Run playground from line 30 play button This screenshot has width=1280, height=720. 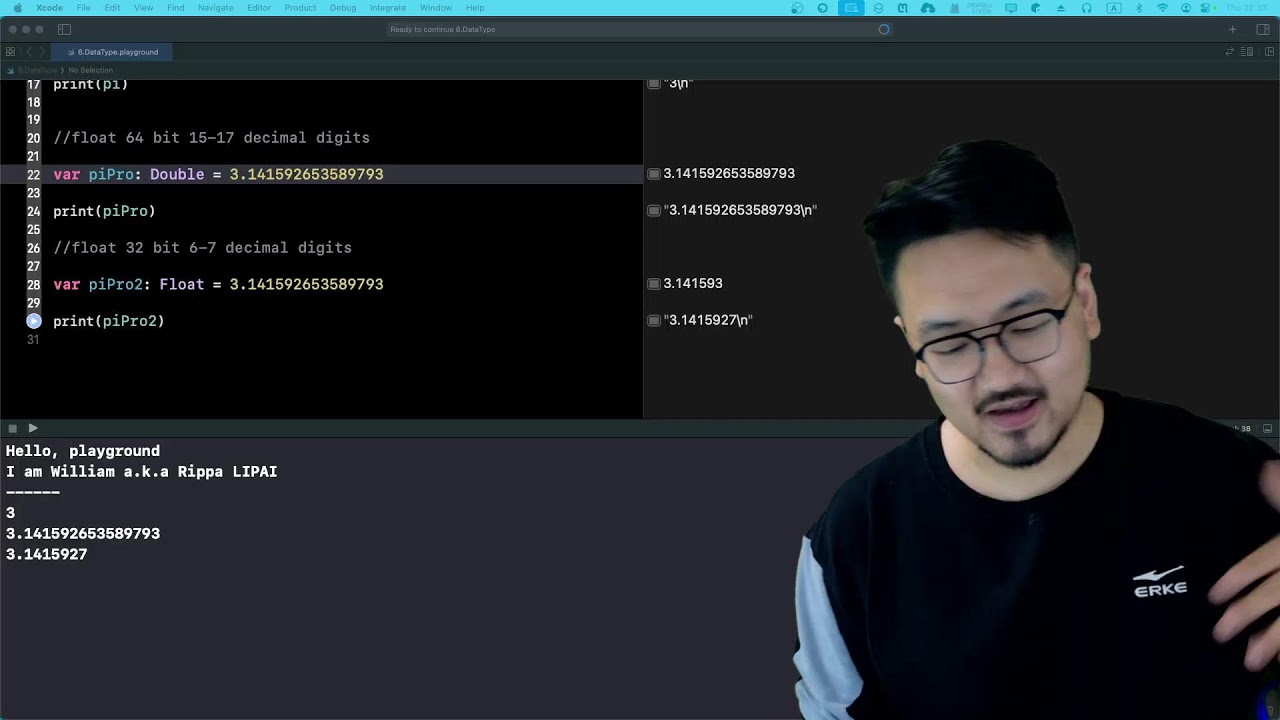pos(34,321)
